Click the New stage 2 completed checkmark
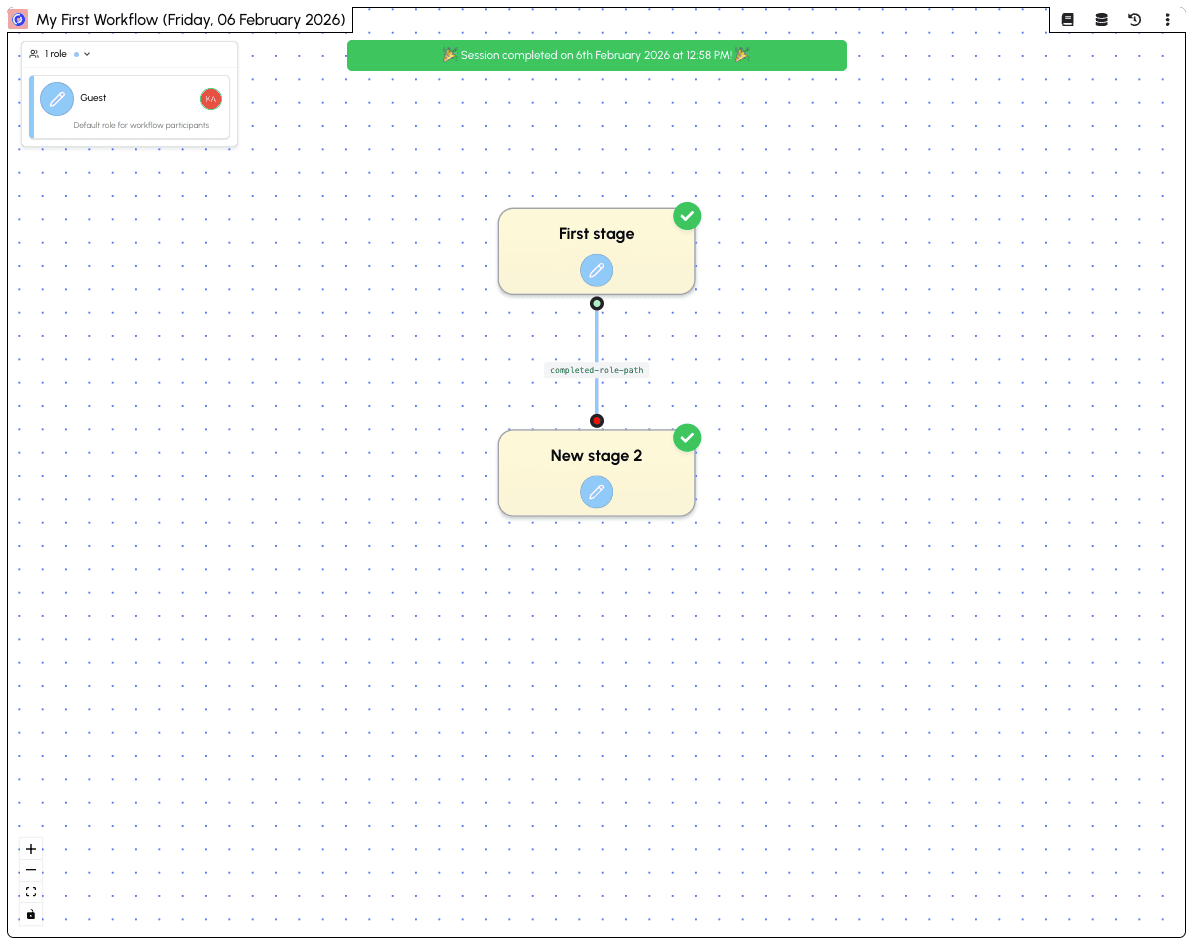 (x=687, y=438)
